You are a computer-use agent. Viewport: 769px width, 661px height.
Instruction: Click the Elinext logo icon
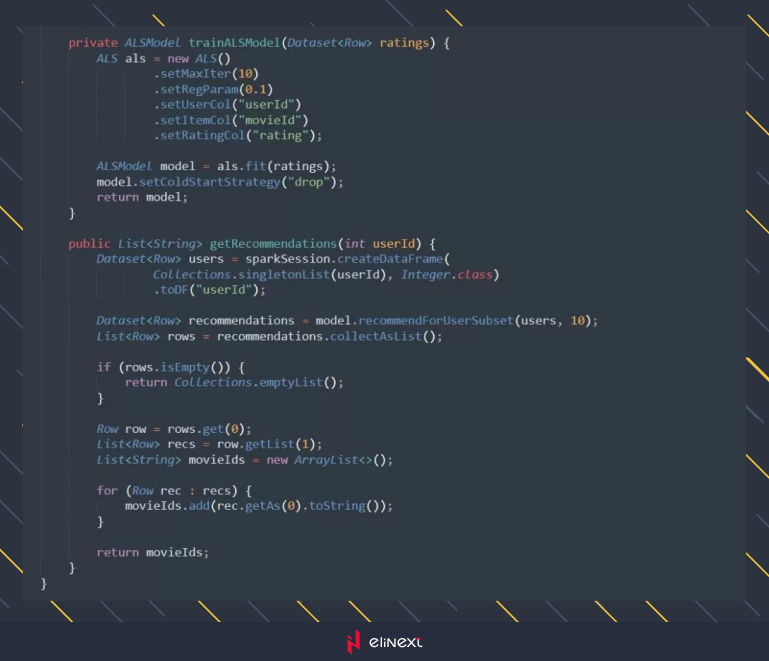(x=352, y=642)
